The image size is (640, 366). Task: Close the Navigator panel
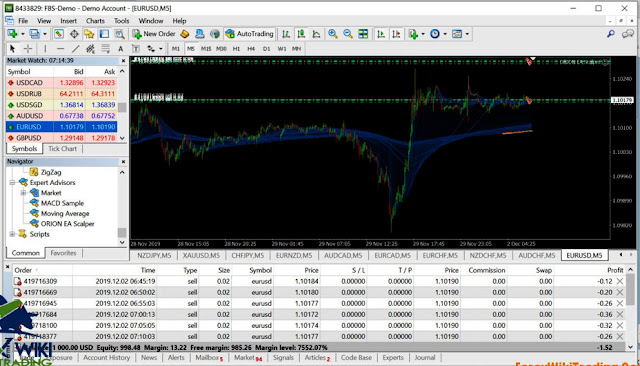point(123,162)
